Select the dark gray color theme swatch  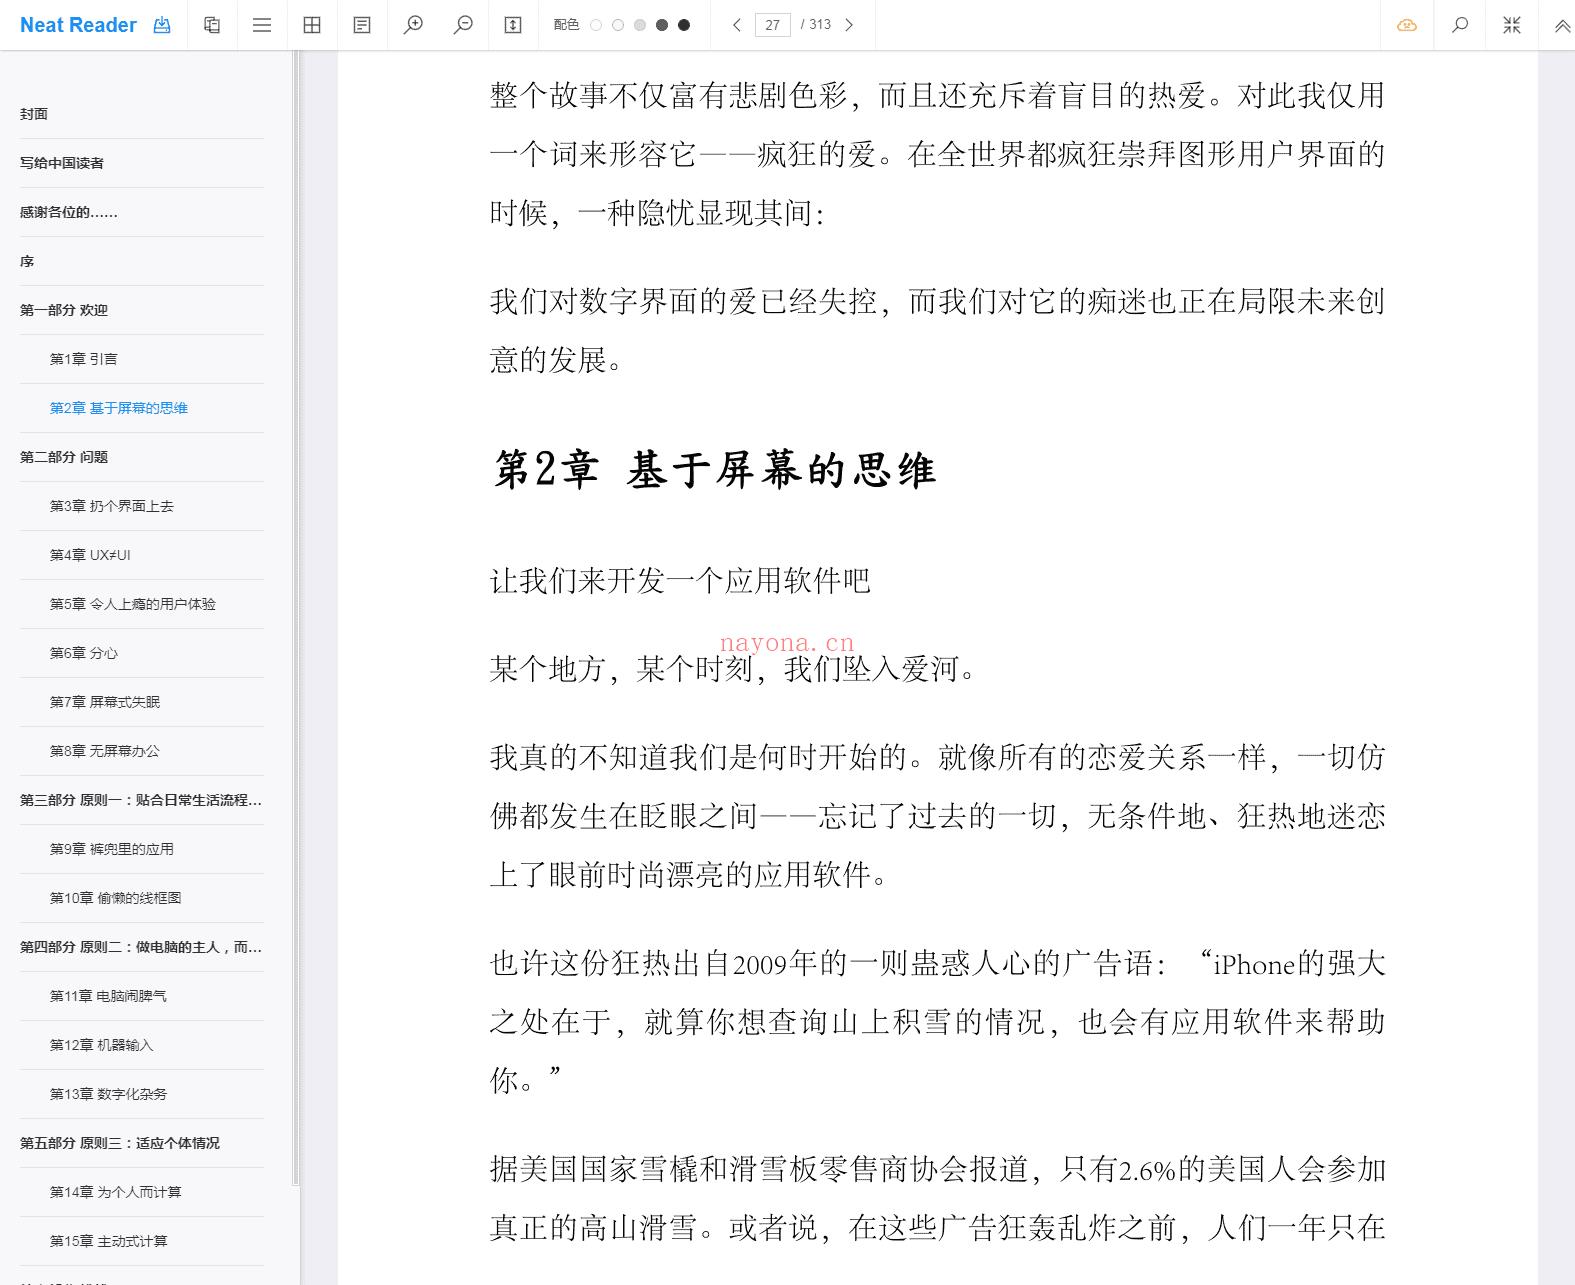[x=662, y=25]
